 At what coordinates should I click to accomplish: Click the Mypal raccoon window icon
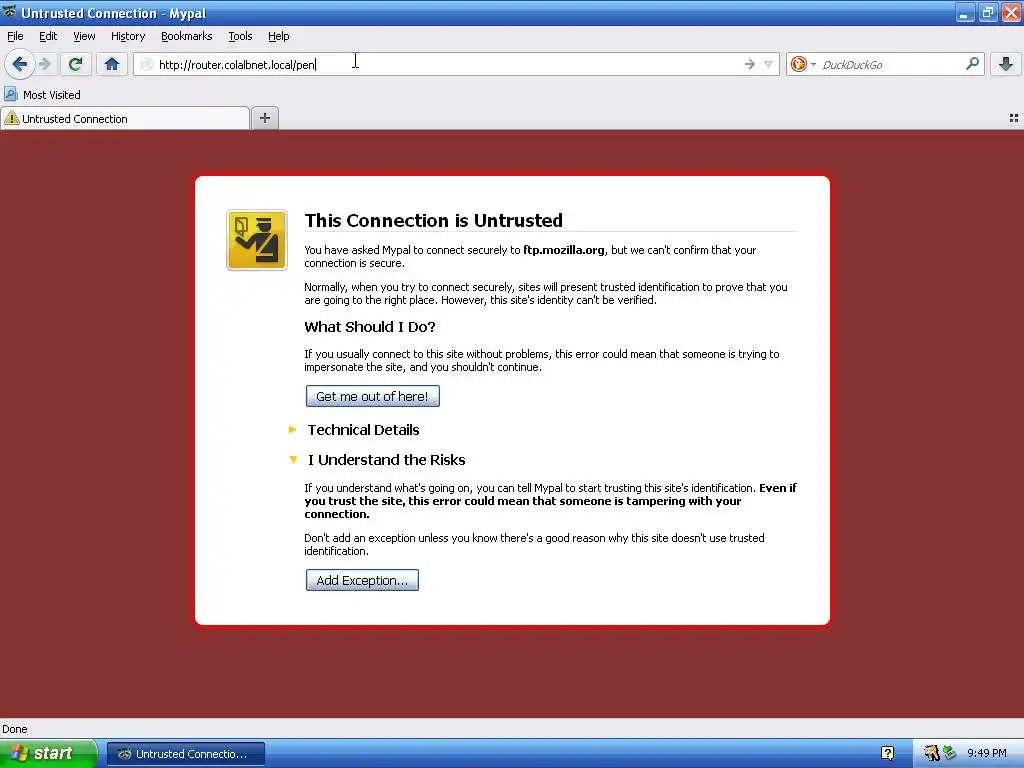[10, 12]
